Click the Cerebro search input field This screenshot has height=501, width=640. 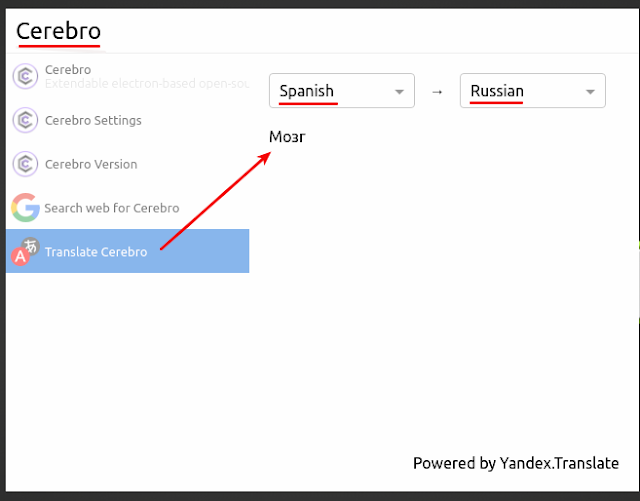click(322, 31)
